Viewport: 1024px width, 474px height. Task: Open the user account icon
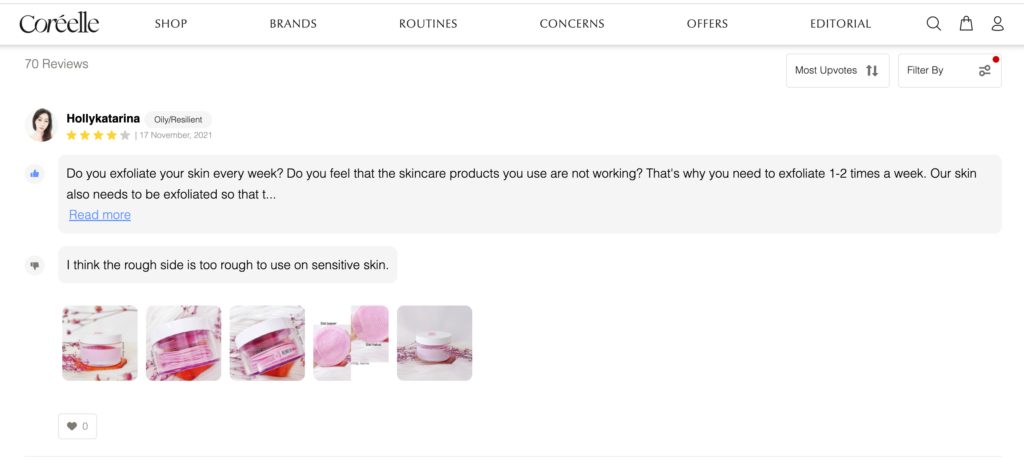pyautogui.click(x=997, y=24)
